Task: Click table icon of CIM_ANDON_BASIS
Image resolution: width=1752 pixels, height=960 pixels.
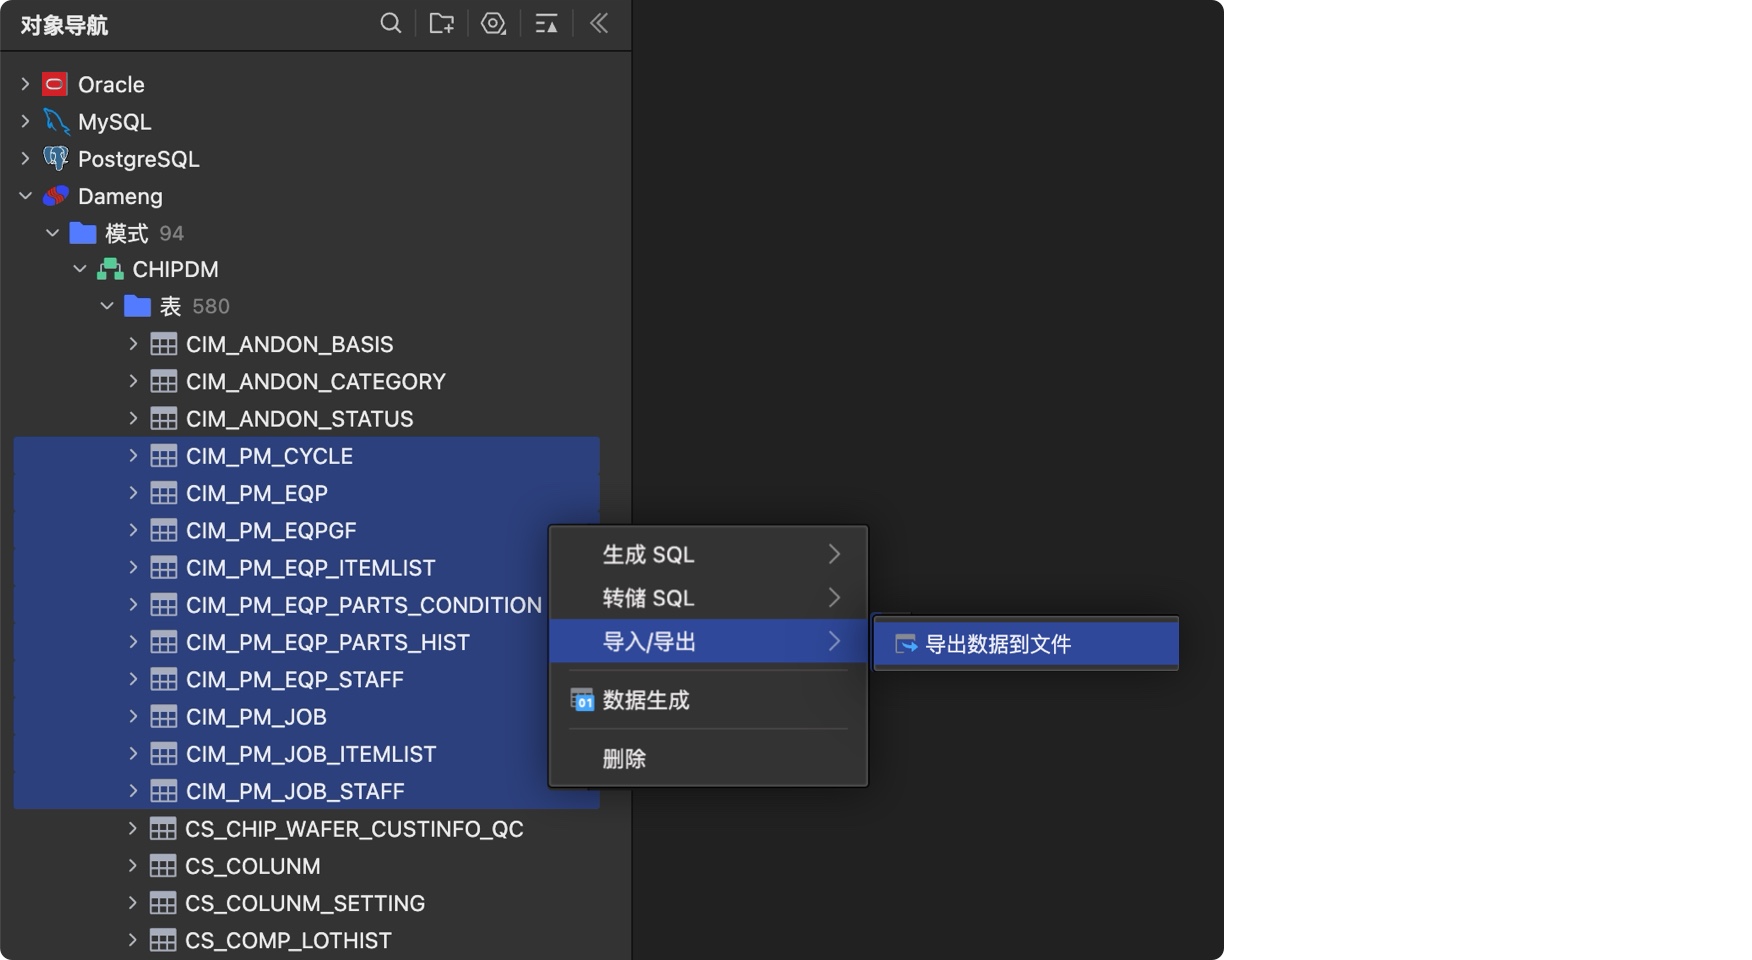Action: tap(164, 344)
